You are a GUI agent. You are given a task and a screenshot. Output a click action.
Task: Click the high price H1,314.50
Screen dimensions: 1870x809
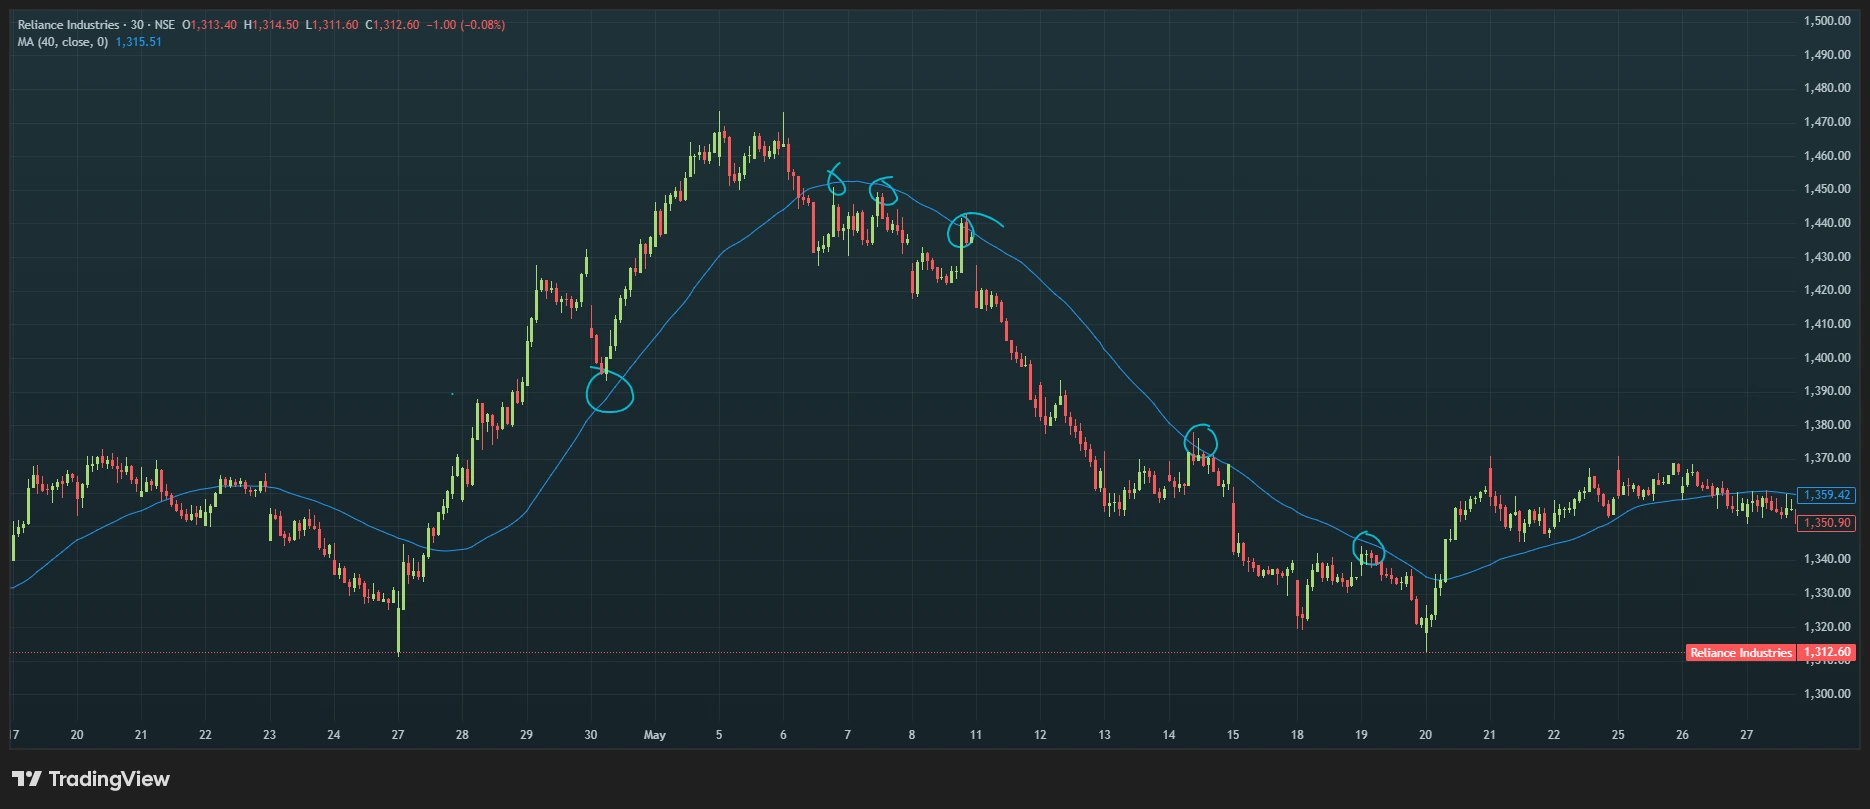[x=271, y=25]
